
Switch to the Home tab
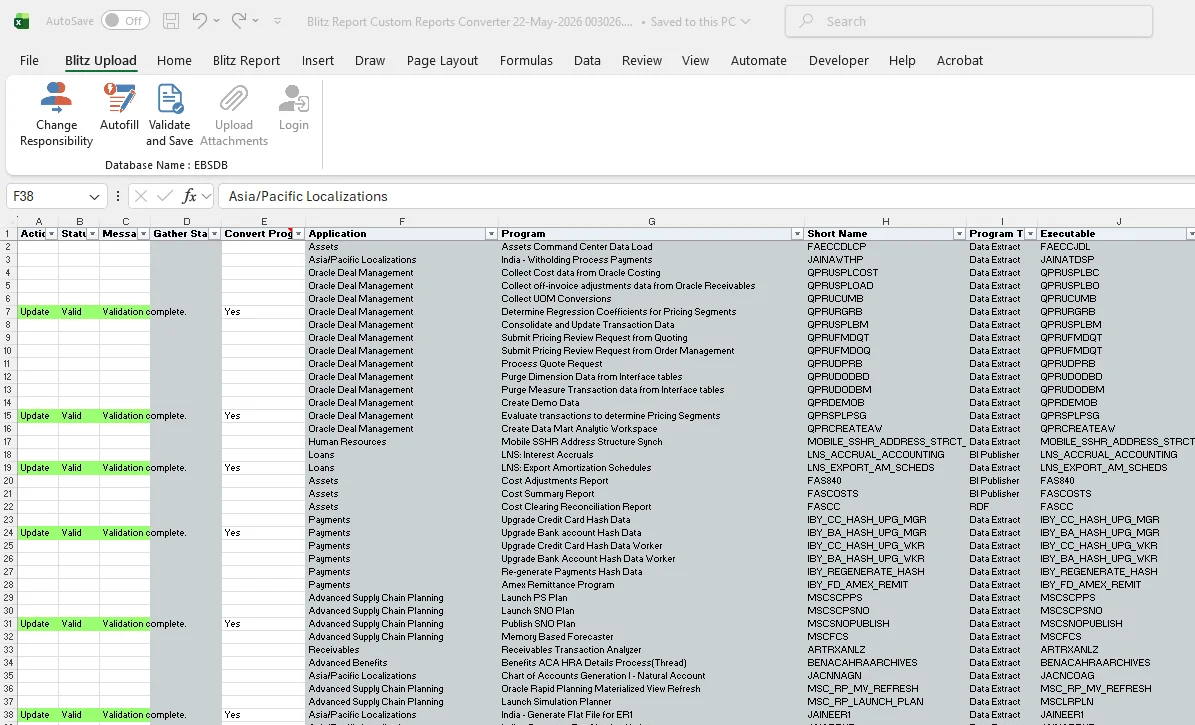click(174, 60)
